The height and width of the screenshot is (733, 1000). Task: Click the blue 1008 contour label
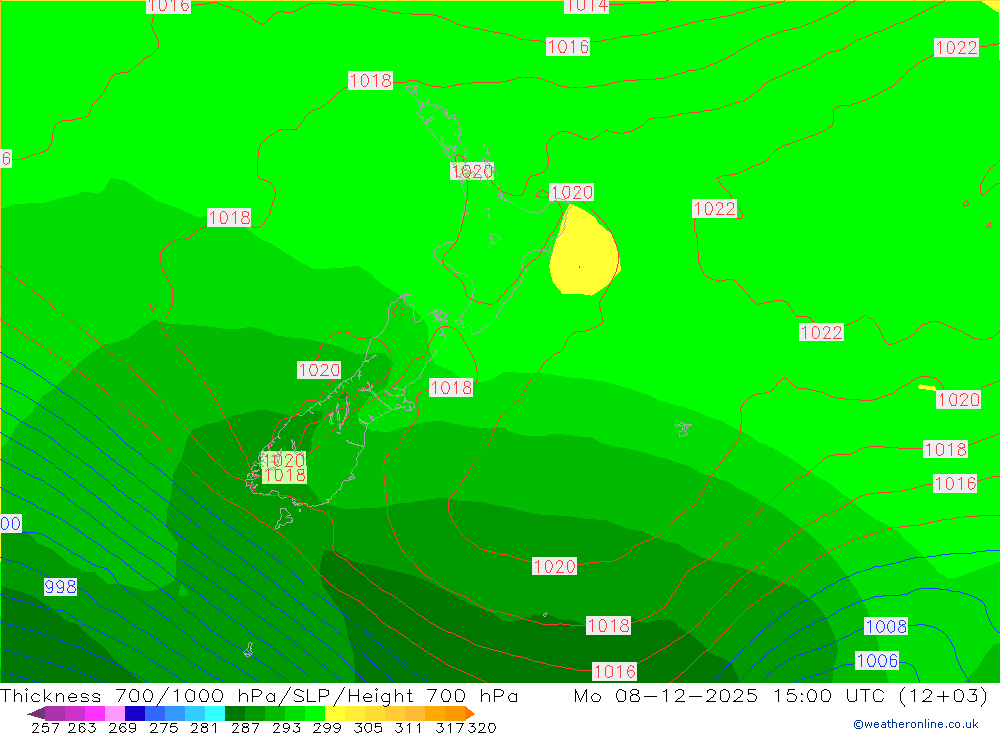[886, 626]
